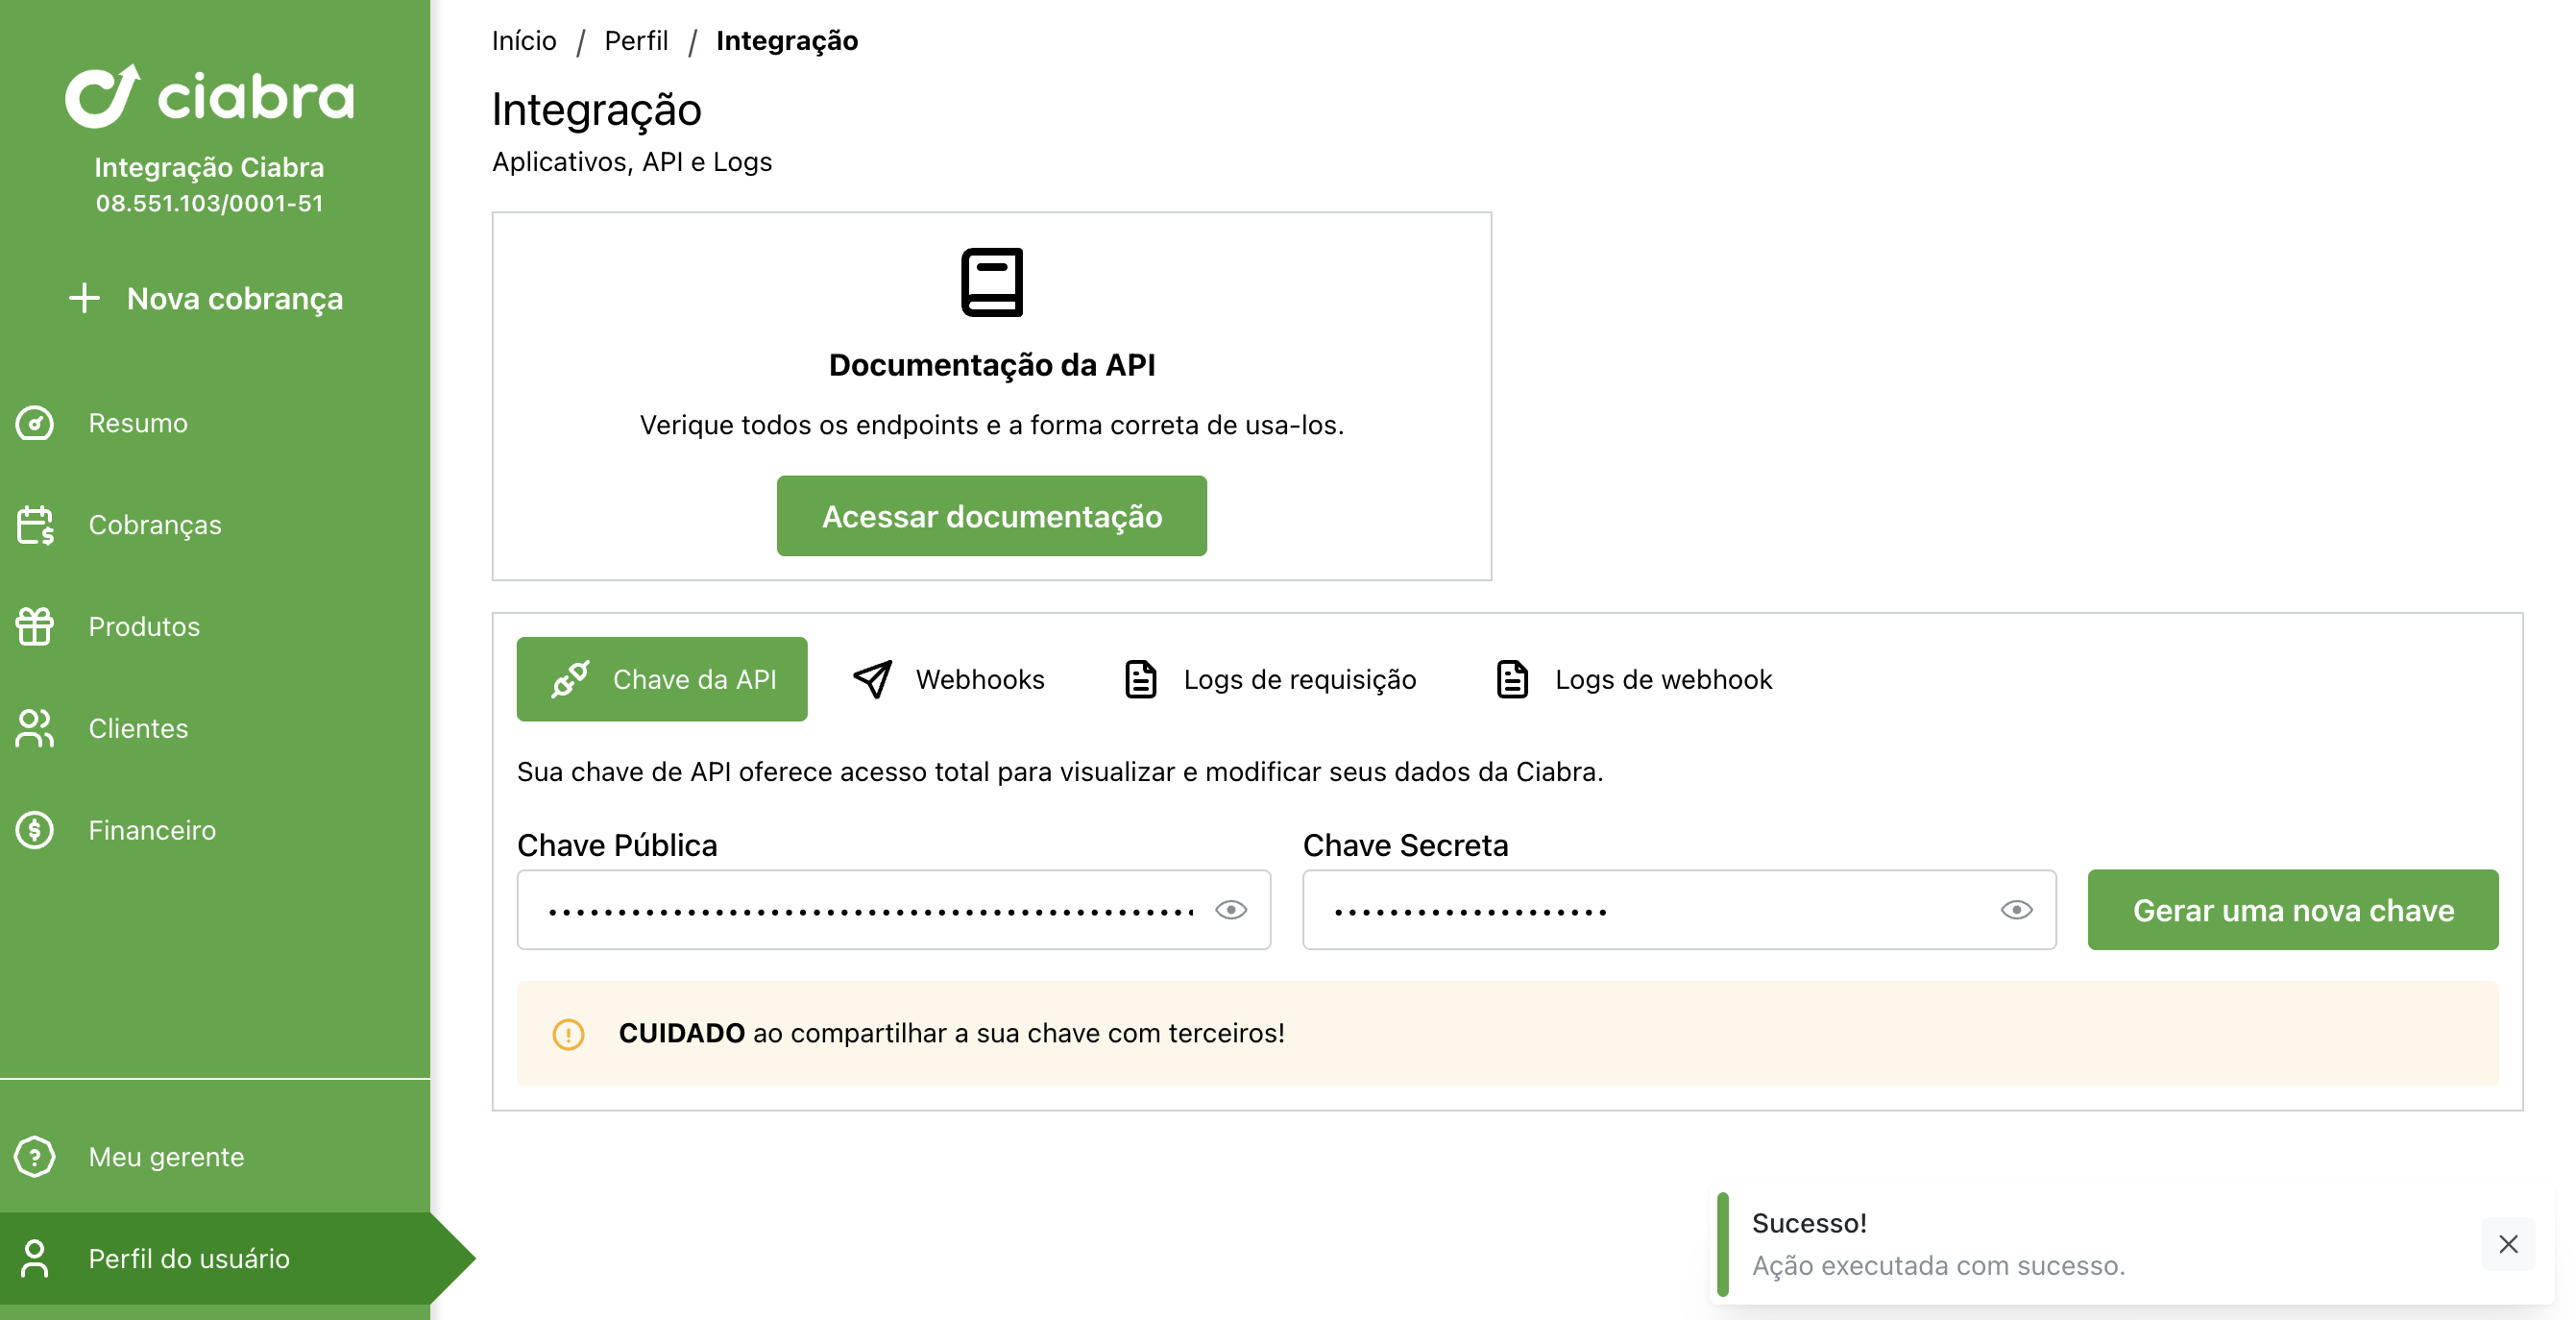This screenshot has height=1320, width=2576.
Task: Click the Ciabra logo in the sidebar
Action: 209,96
